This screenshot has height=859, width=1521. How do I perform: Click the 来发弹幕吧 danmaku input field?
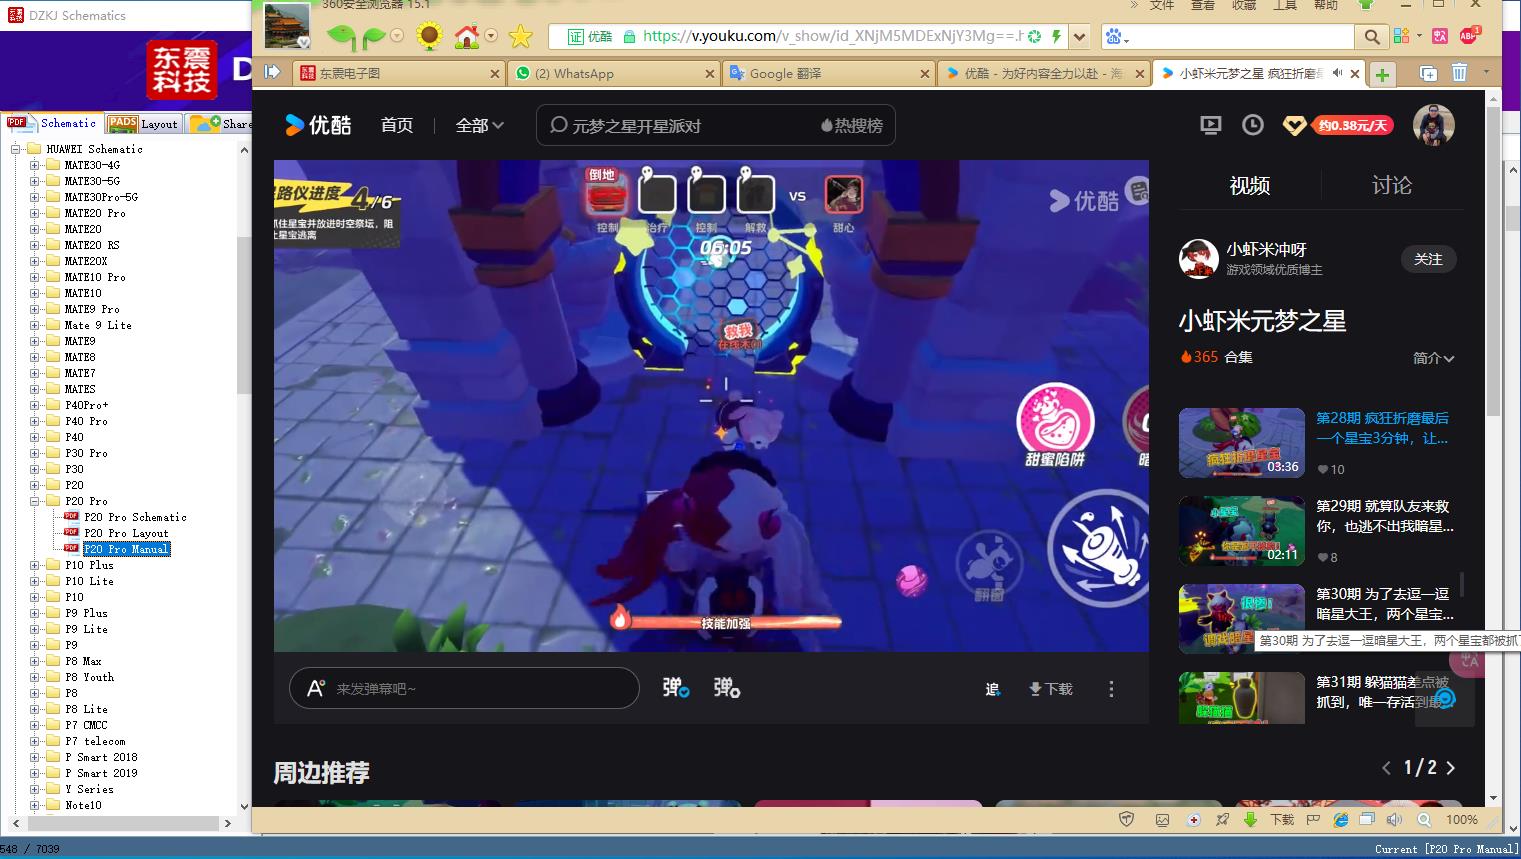[464, 688]
